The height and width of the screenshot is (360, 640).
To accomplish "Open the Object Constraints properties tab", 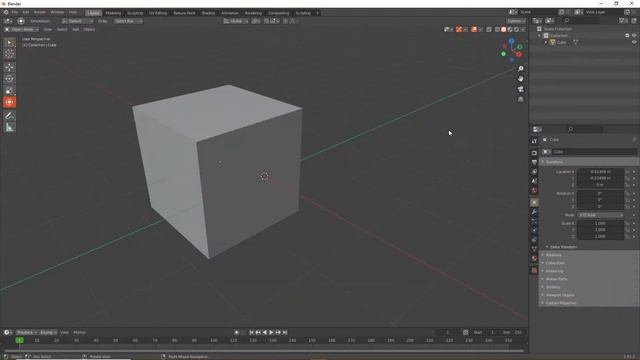I will pyautogui.click(x=534, y=240).
